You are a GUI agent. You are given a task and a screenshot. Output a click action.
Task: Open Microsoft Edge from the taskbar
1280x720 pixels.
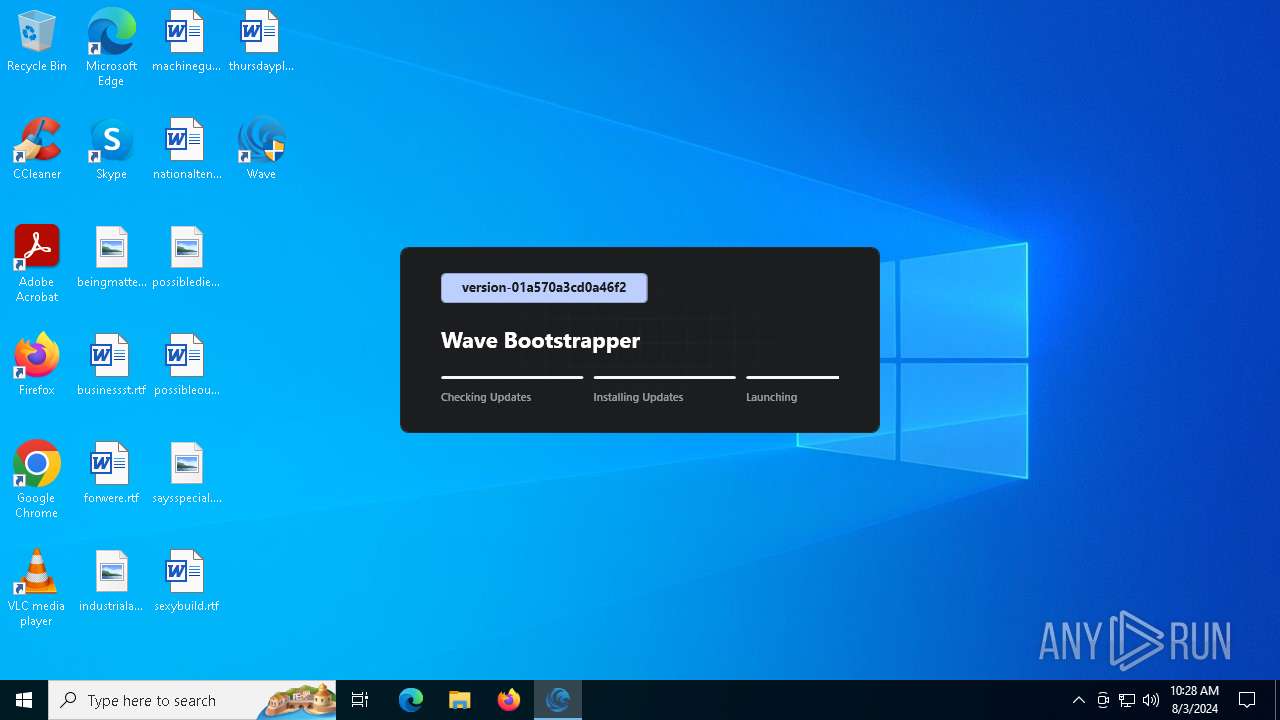pyautogui.click(x=411, y=700)
